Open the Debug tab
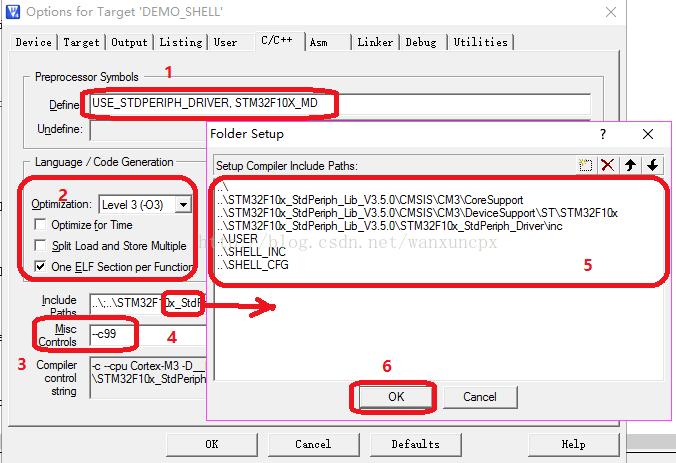676x463 pixels. pos(421,42)
